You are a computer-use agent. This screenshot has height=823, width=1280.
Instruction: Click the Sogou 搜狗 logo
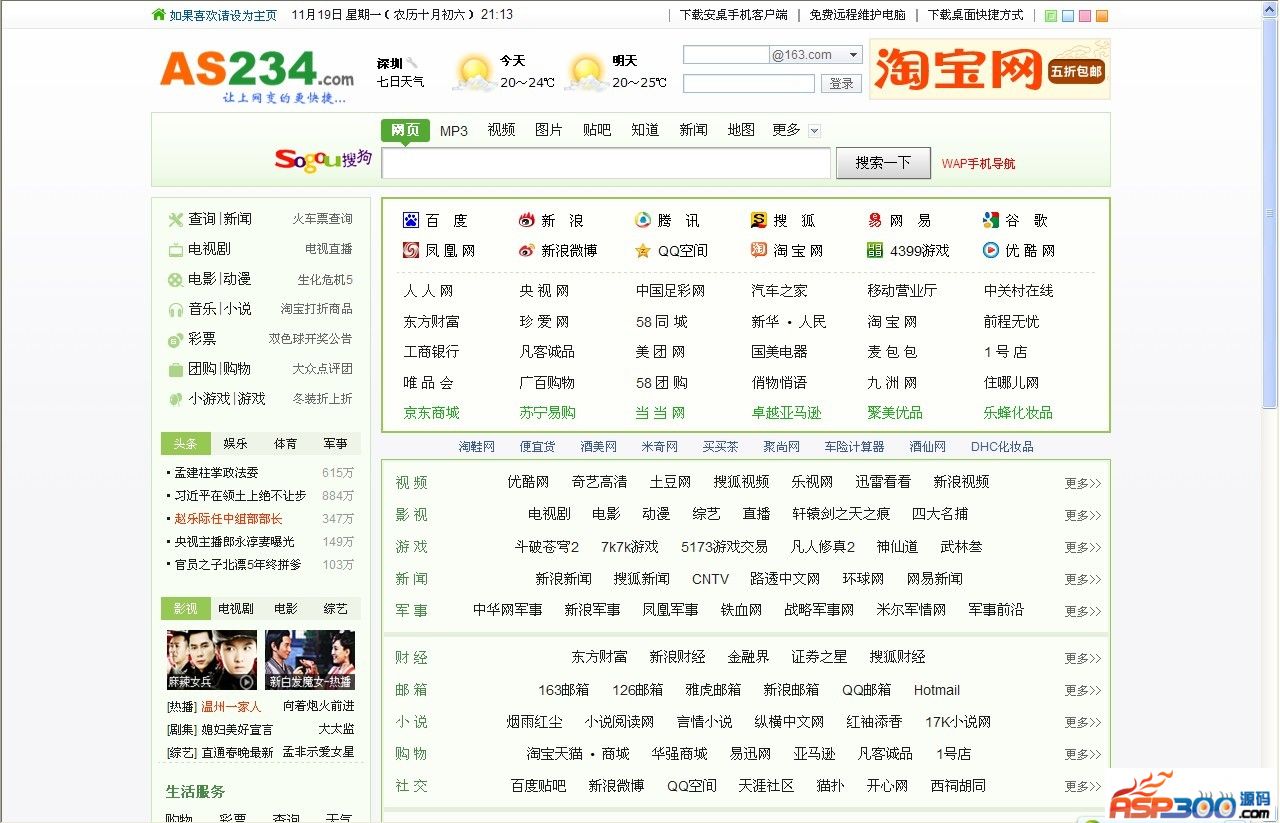pyautogui.click(x=323, y=160)
